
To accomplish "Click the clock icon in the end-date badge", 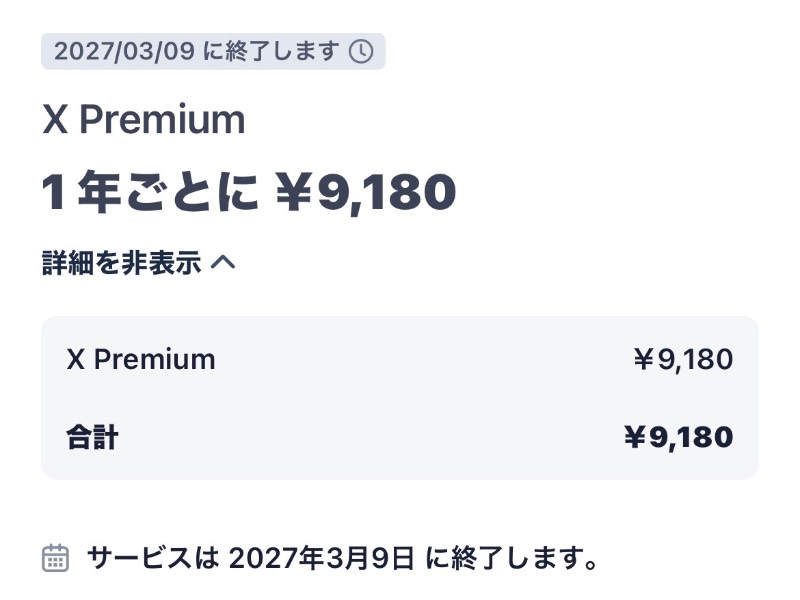I will click(x=361, y=52).
